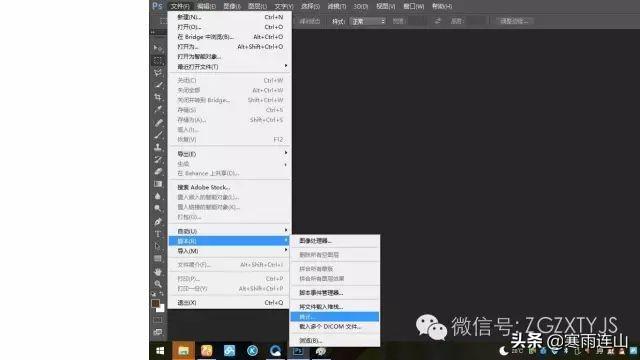The height and width of the screenshot is (360, 640).
Task: Choose 搜索 Adobe Stock... entry
Action: pos(229,187)
